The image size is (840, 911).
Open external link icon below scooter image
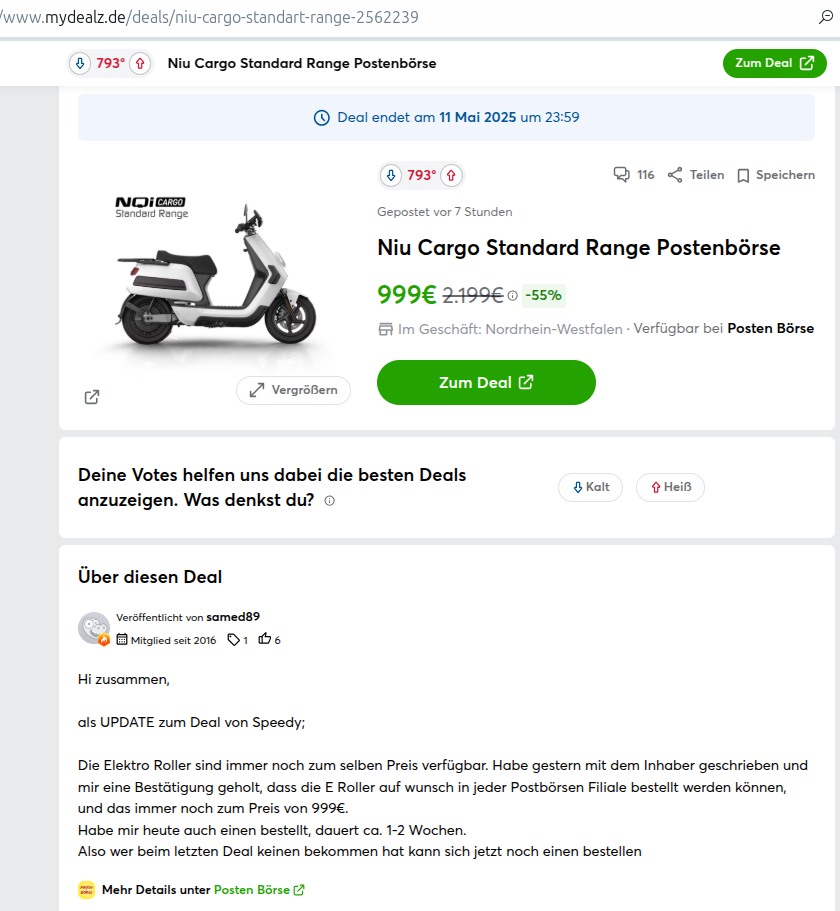coord(92,397)
